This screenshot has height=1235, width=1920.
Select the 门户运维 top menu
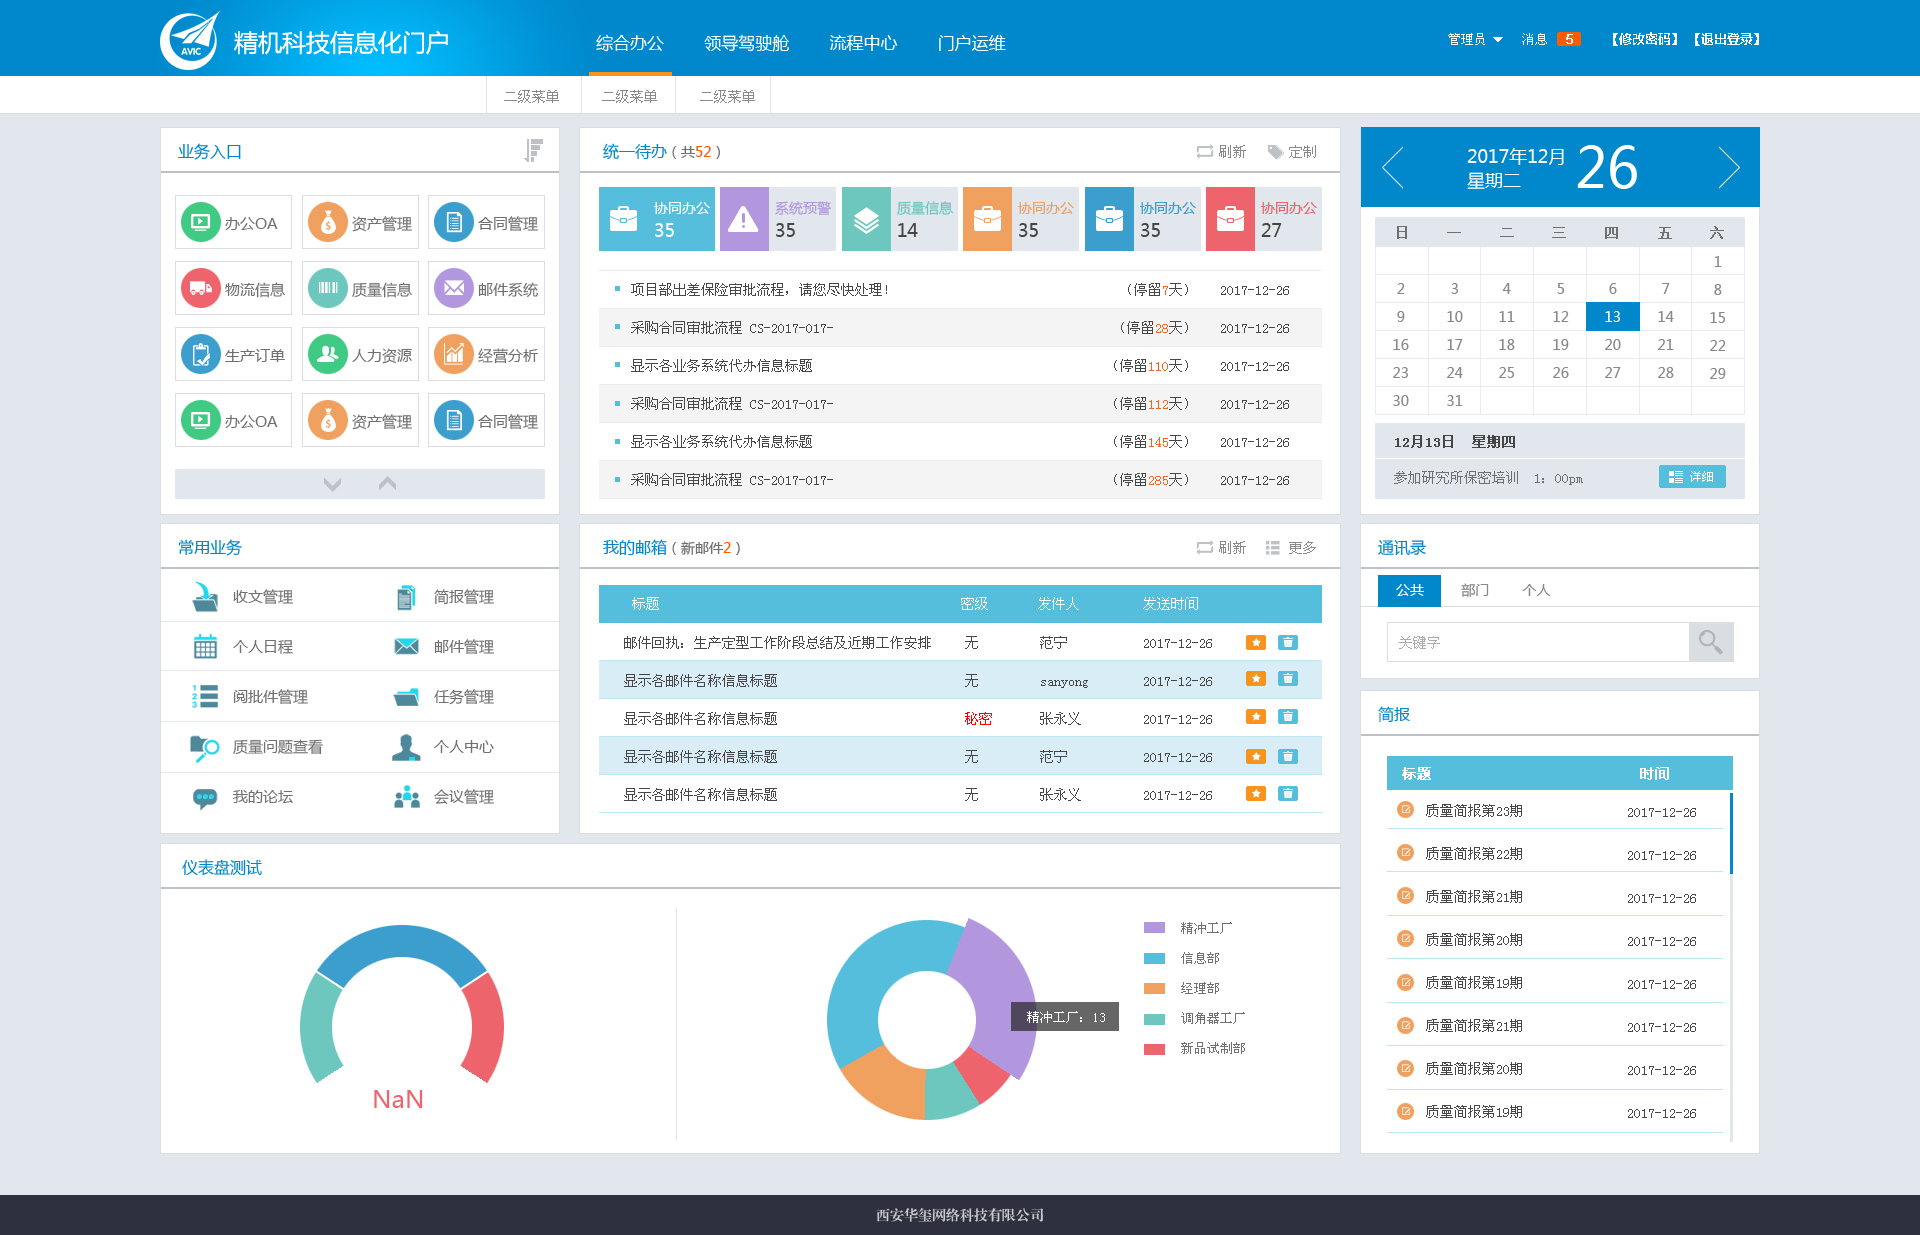[x=972, y=43]
